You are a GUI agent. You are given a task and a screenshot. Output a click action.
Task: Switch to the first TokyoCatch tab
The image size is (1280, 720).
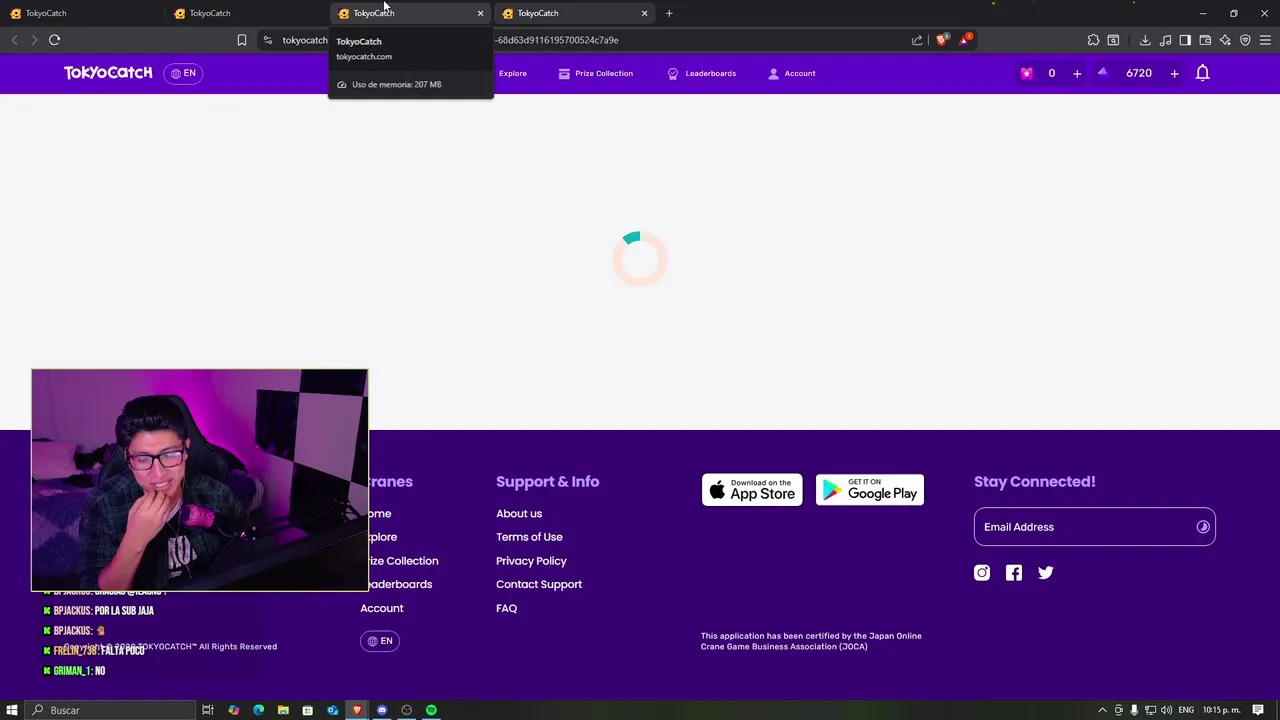(x=82, y=13)
